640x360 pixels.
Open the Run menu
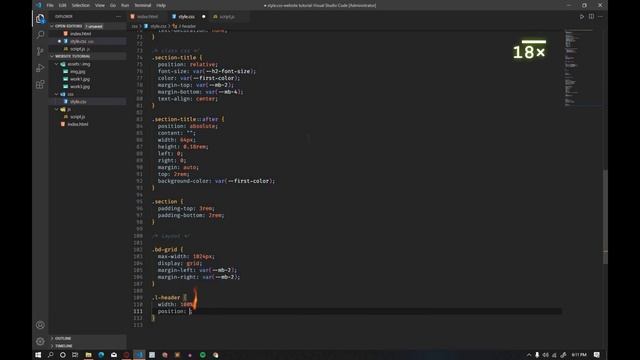point(125,5)
